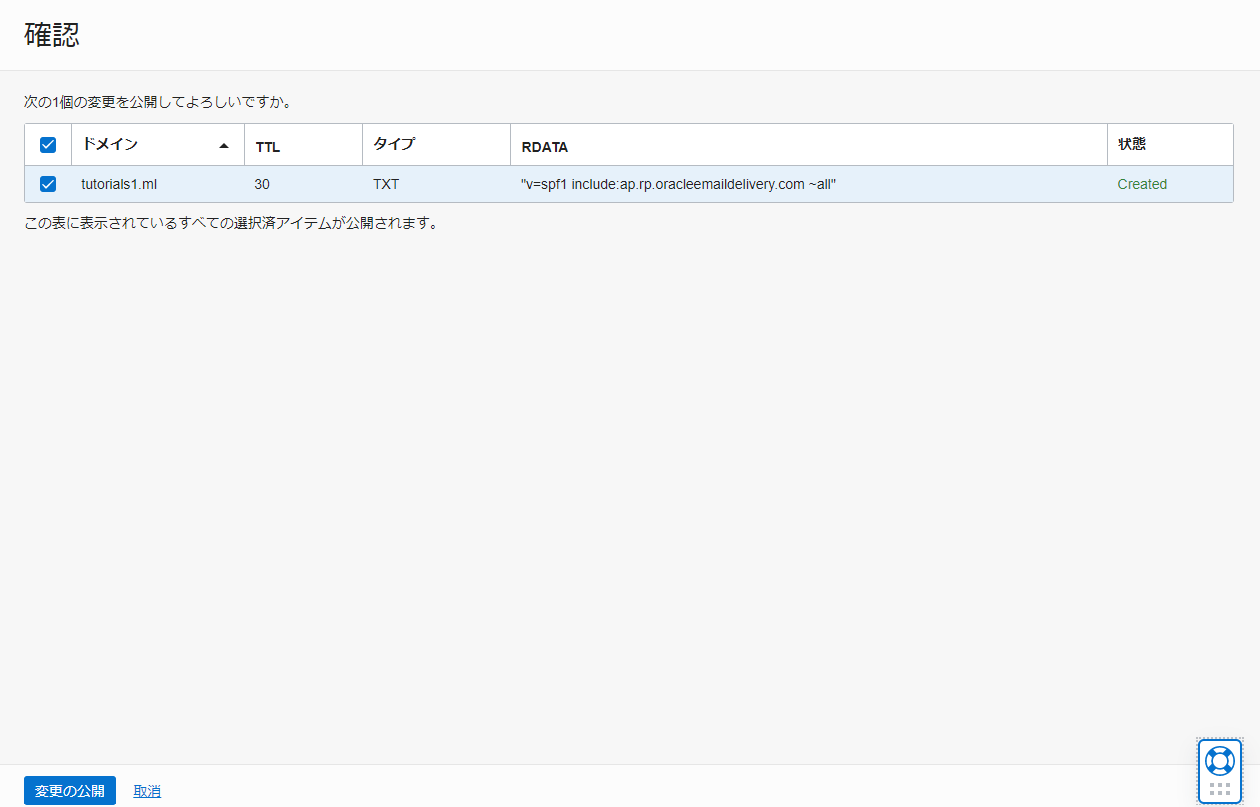The height and width of the screenshot is (807, 1260).
Task: Select the tutorials1.ml domain cell
Action: tap(119, 184)
